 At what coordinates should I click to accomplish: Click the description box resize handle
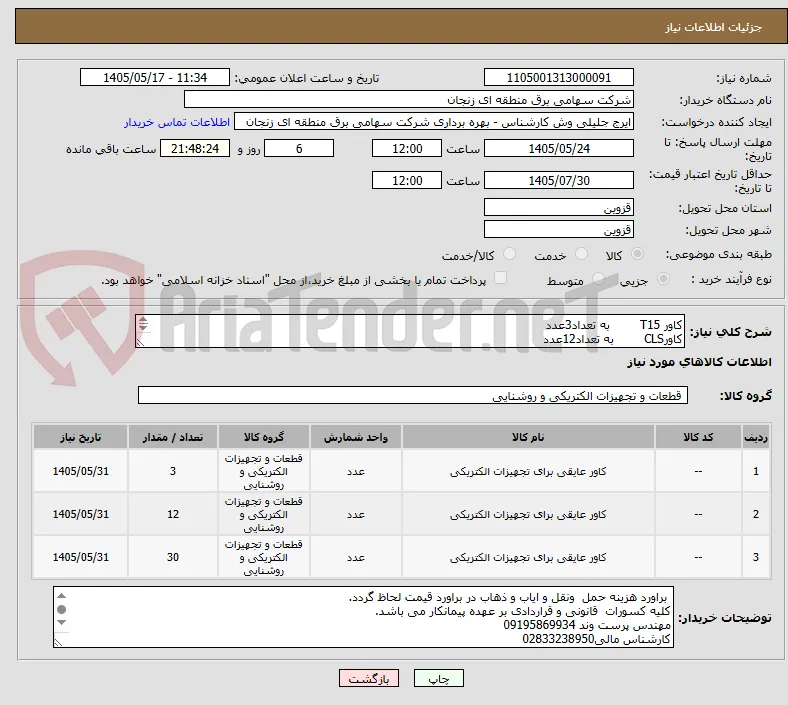point(140,342)
